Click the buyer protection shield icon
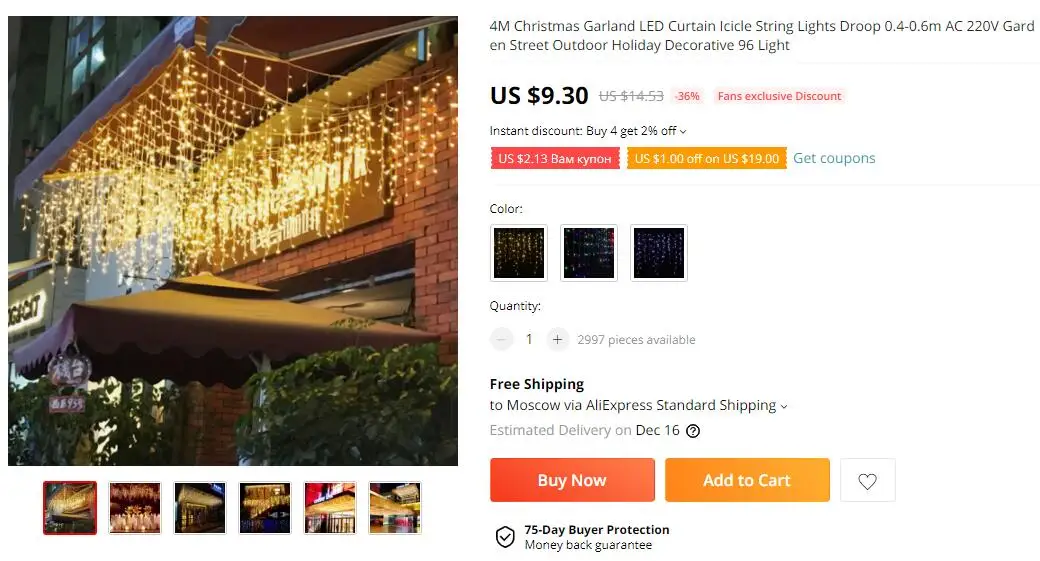1040x561 pixels. [x=505, y=536]
